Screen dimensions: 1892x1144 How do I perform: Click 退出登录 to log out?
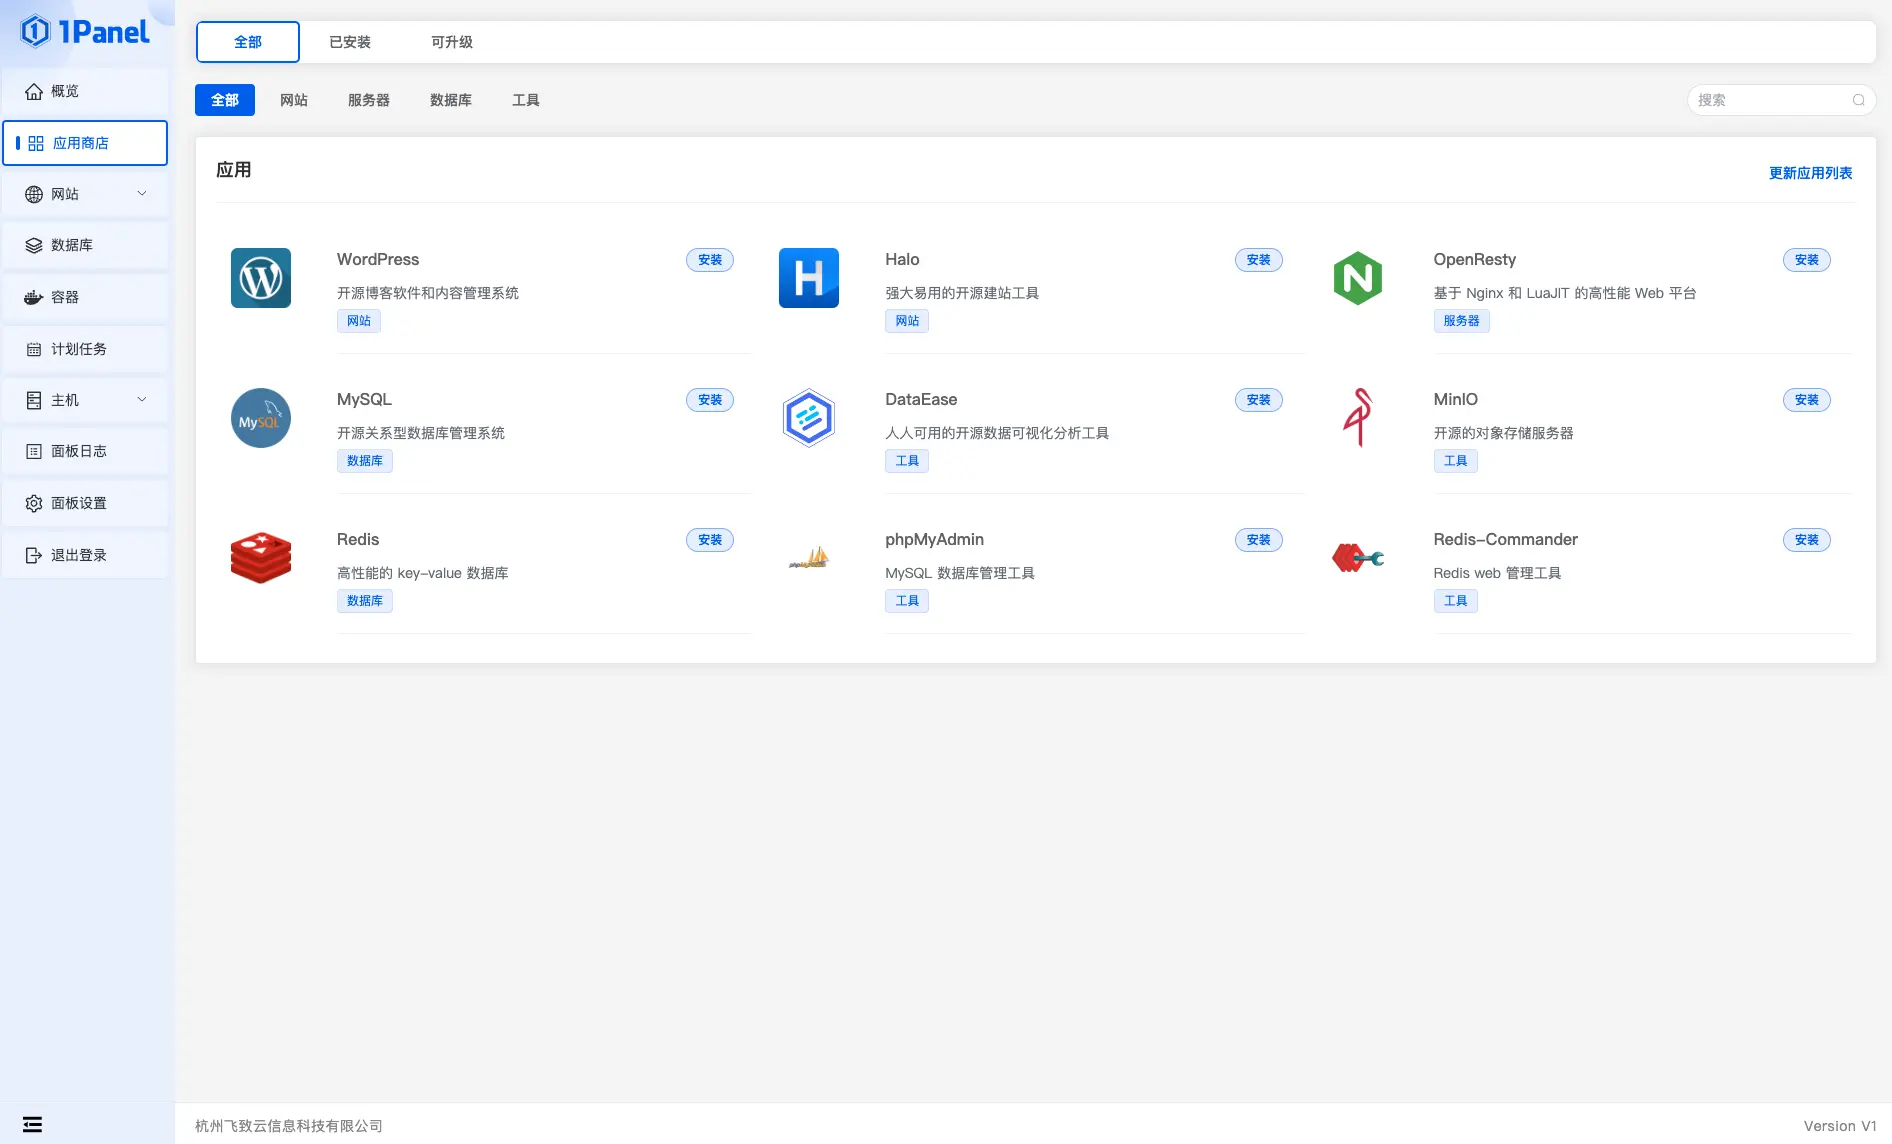[85, 555]
